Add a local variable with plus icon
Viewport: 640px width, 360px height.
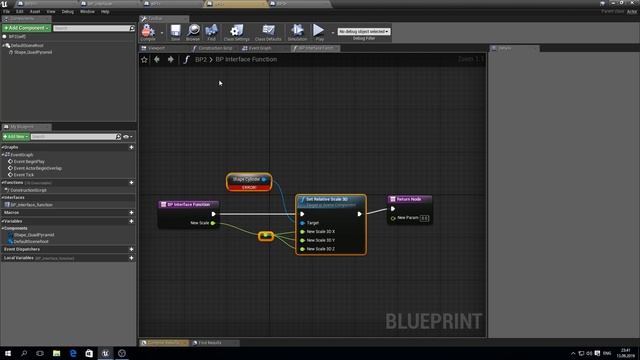pyautogui.click(x=131, y=258)
